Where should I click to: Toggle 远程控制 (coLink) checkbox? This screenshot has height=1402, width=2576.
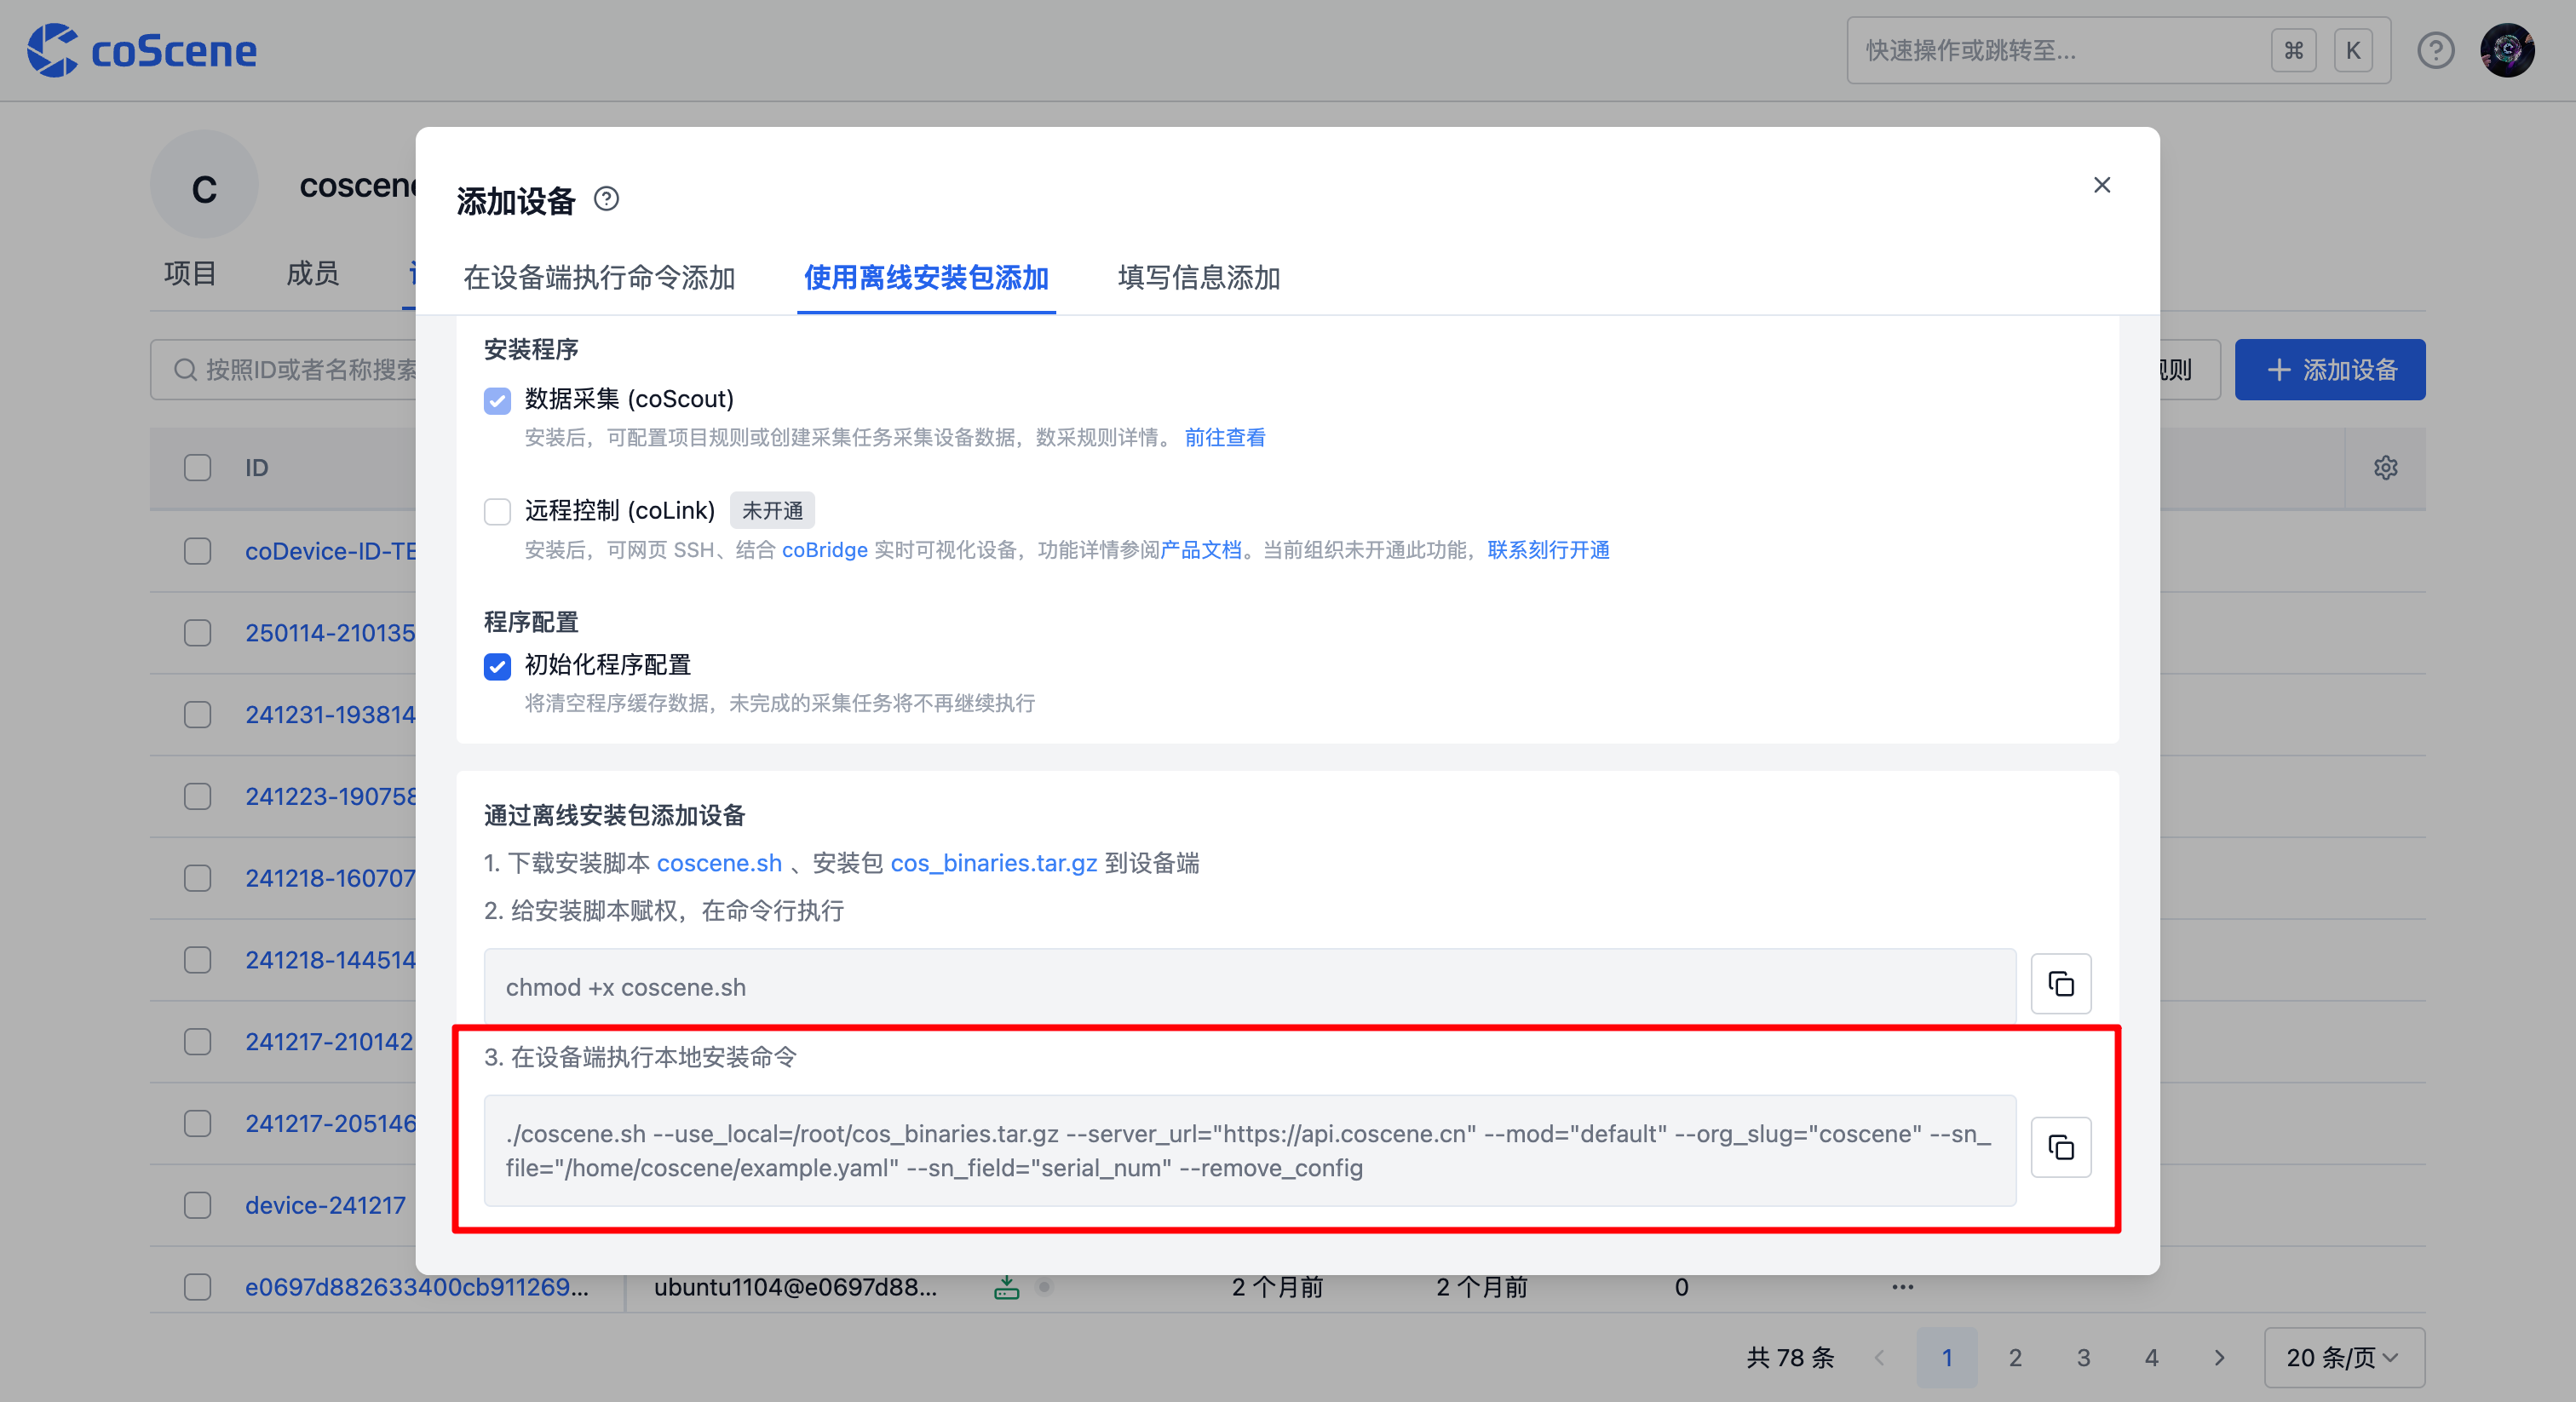pos(497,512)
